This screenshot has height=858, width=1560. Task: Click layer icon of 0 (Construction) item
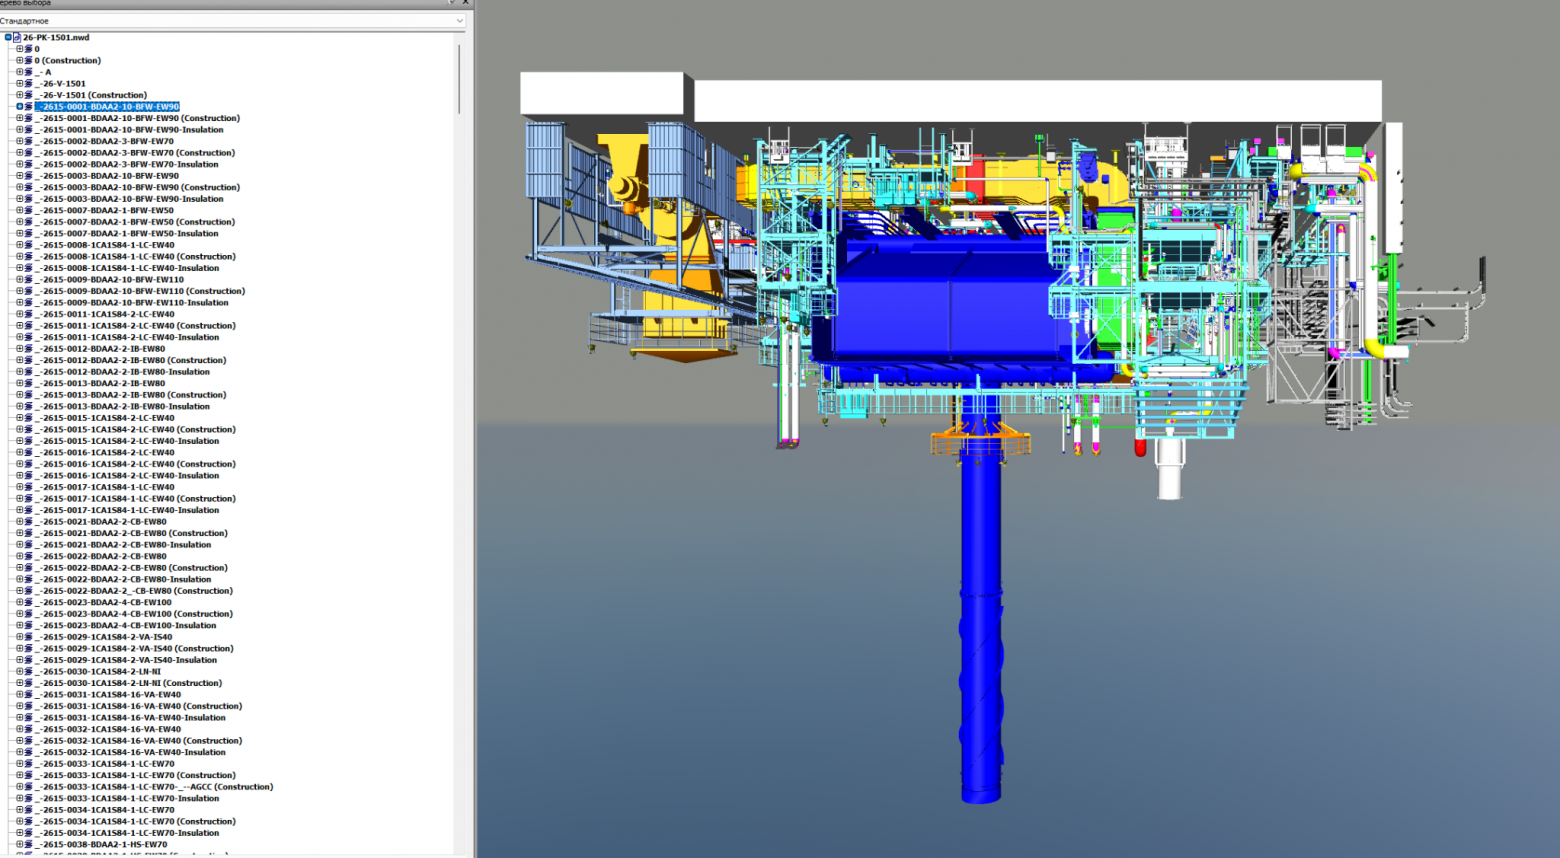pyautogui.click(x=29, y=60)
